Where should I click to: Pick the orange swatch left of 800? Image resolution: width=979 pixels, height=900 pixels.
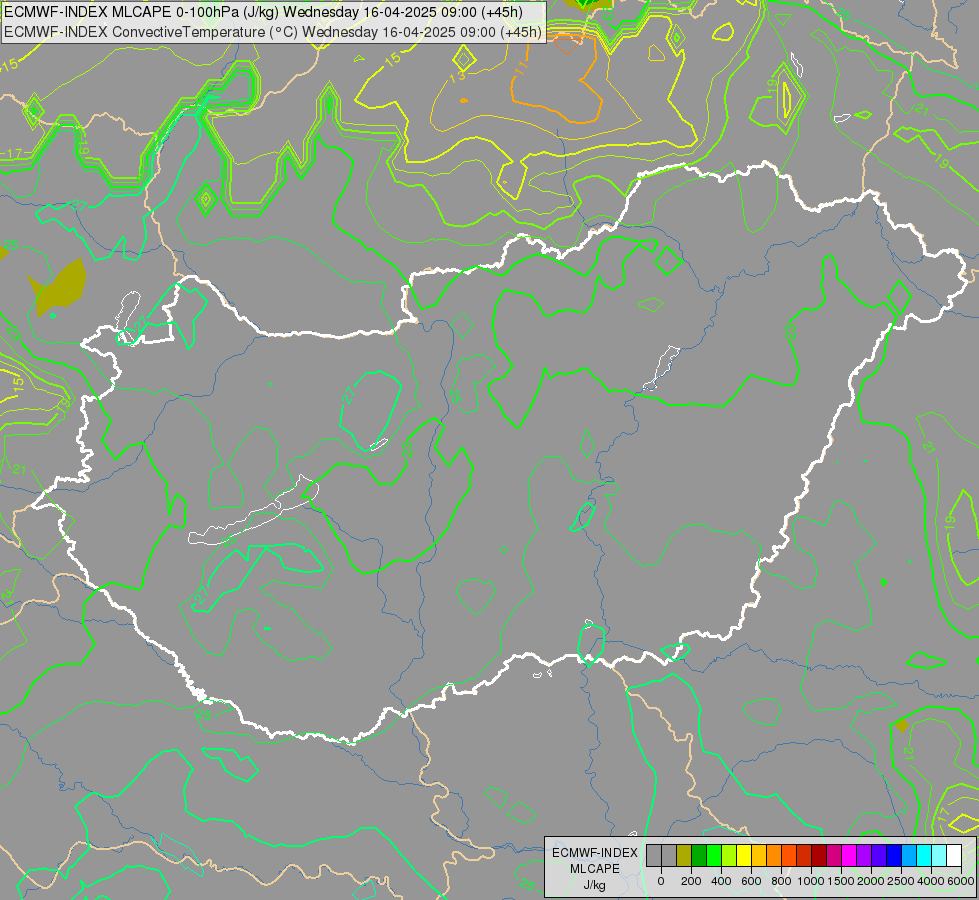coord(774,856)
